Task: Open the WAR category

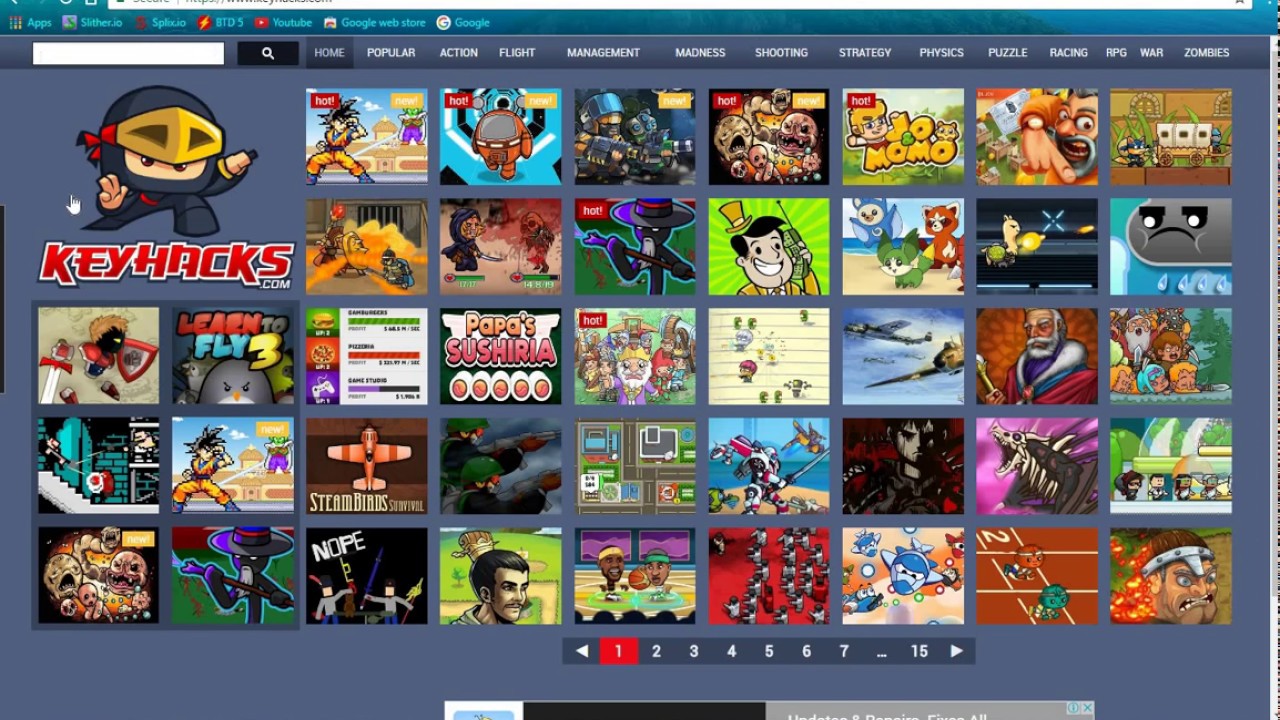Action: [x=1152, y=53]
